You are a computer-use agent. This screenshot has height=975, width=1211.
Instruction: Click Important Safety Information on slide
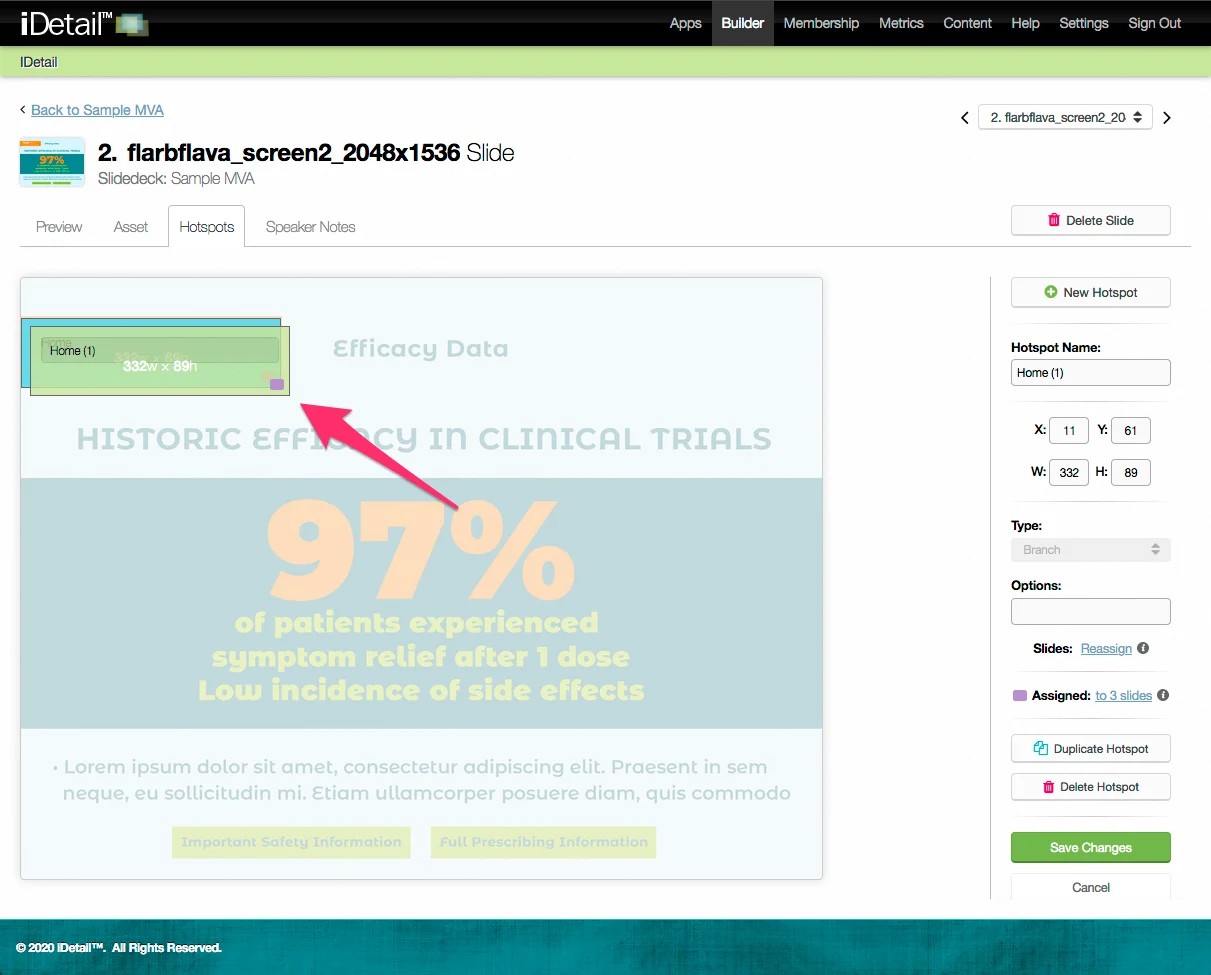click(291, 842)
